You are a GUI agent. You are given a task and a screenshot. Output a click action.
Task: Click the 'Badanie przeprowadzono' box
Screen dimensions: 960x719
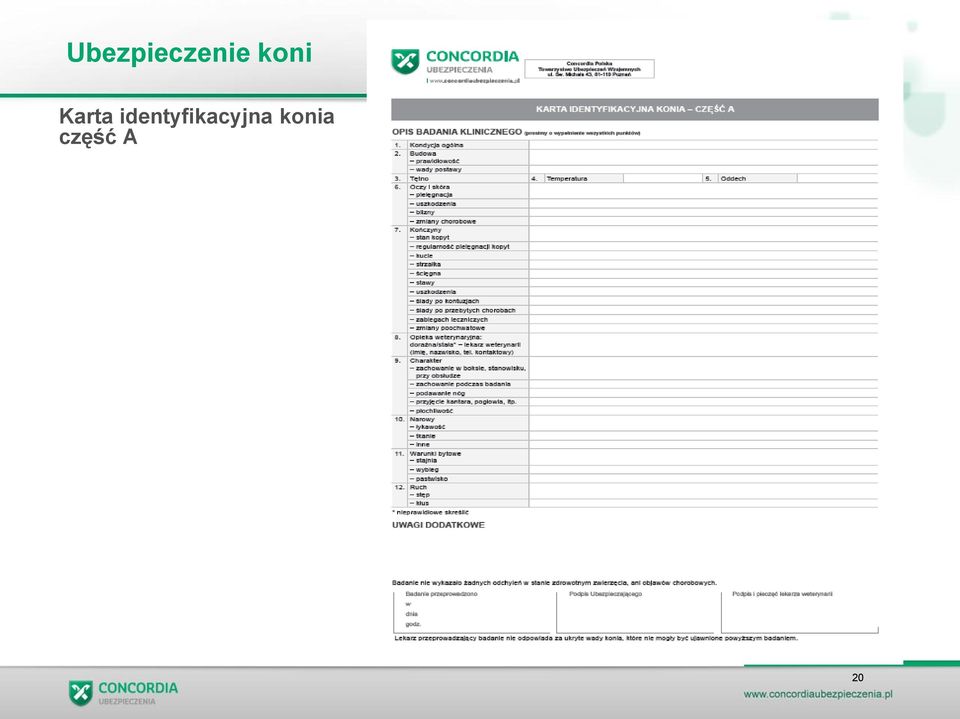point(471,611)
